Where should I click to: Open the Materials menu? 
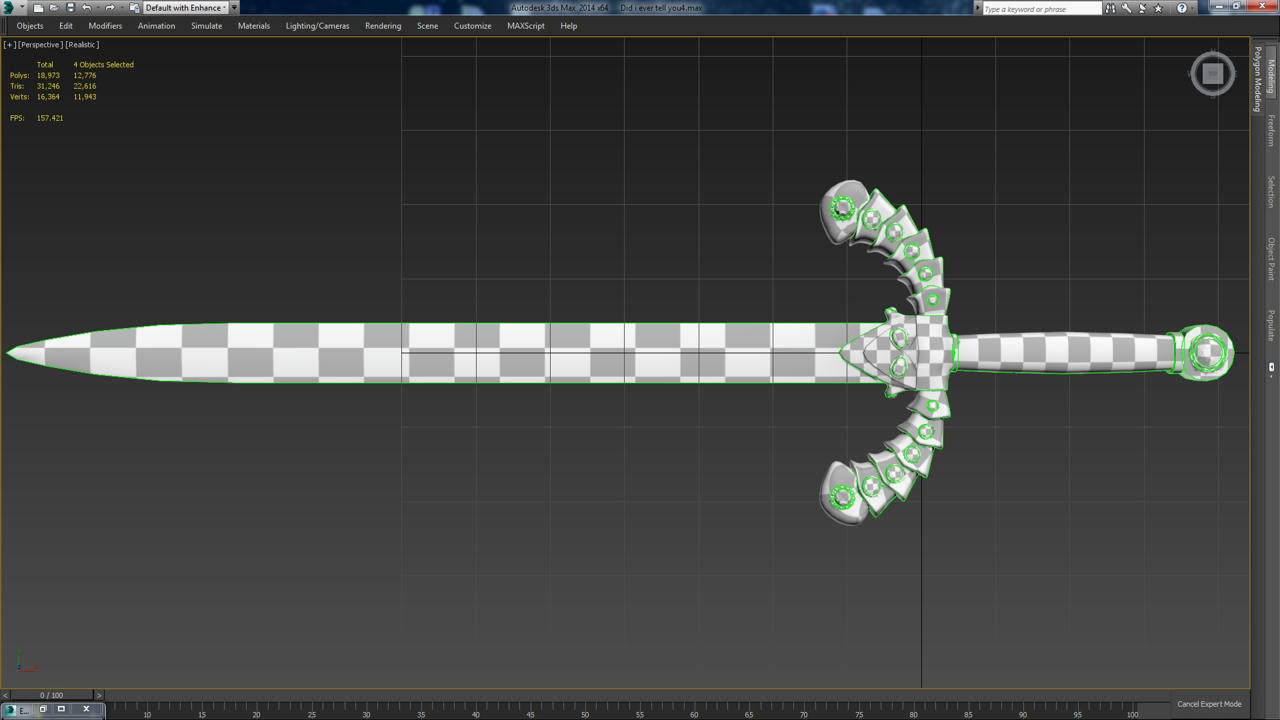[254, 26]
